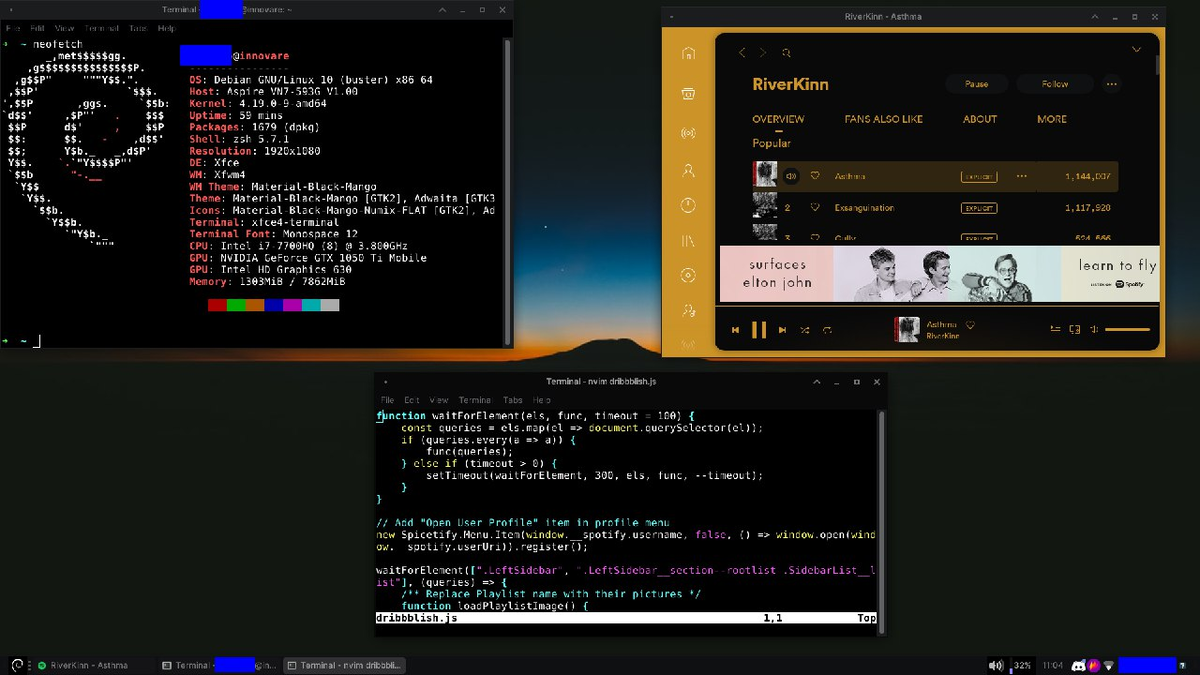This screenshot has width=1200, height=675.
Task: Switch to the OVERVIEW tab
Action: click(778, 119)
